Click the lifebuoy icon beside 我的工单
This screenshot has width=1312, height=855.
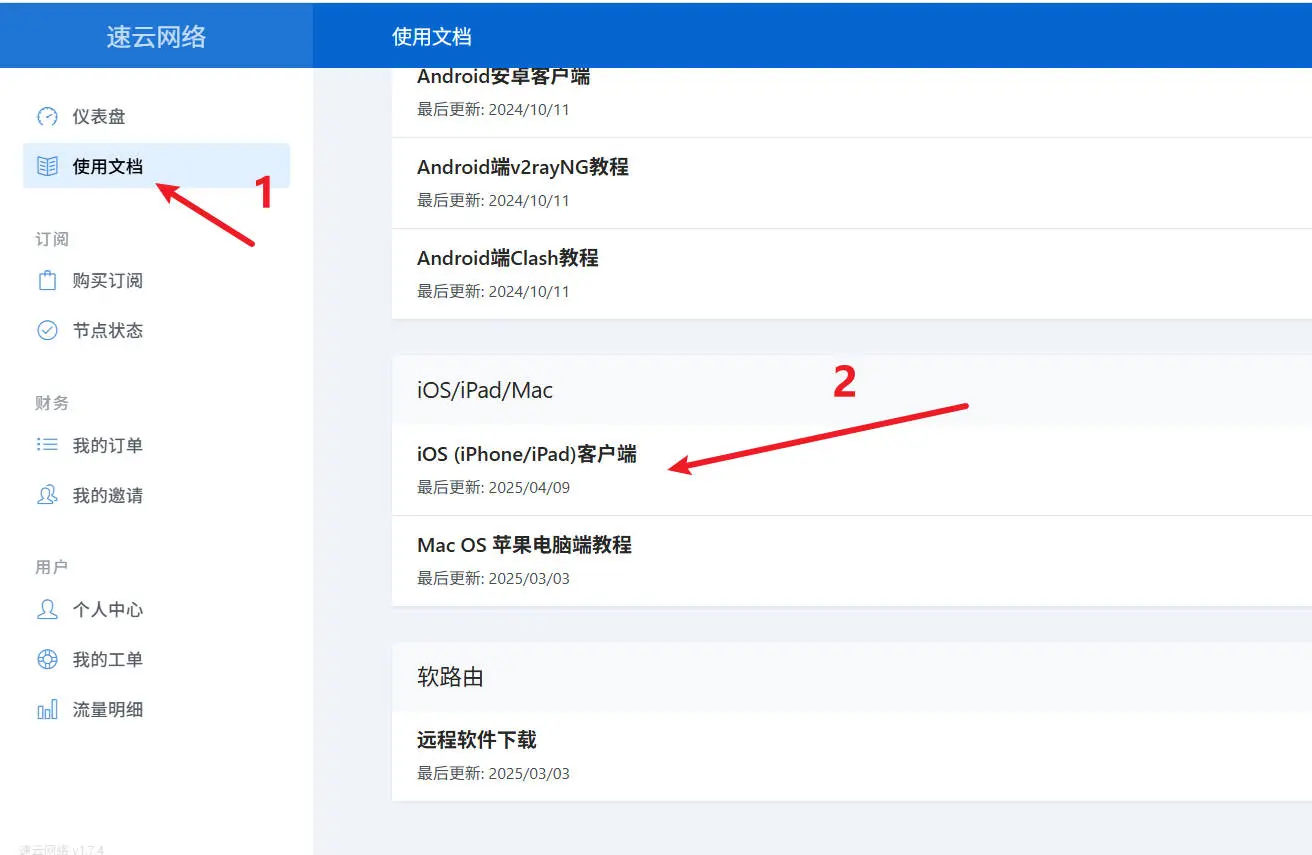coord(47,659)
